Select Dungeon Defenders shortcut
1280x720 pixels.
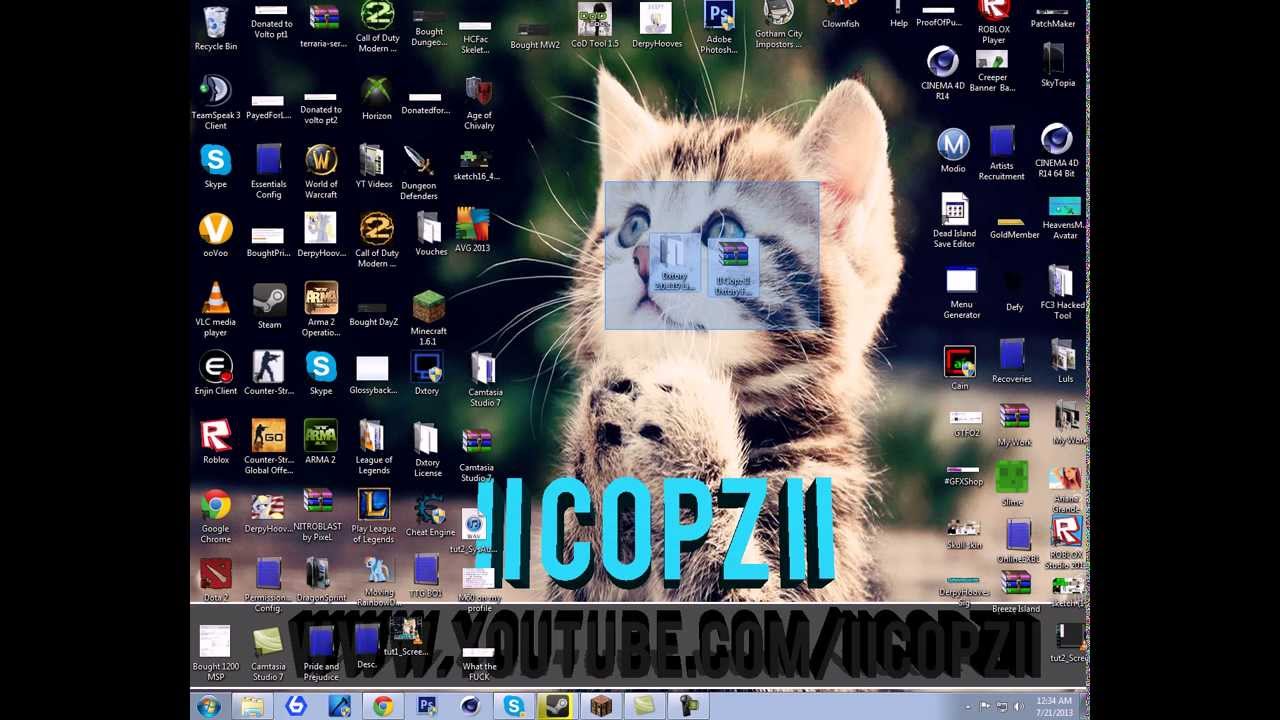click(x=418, y=172)
